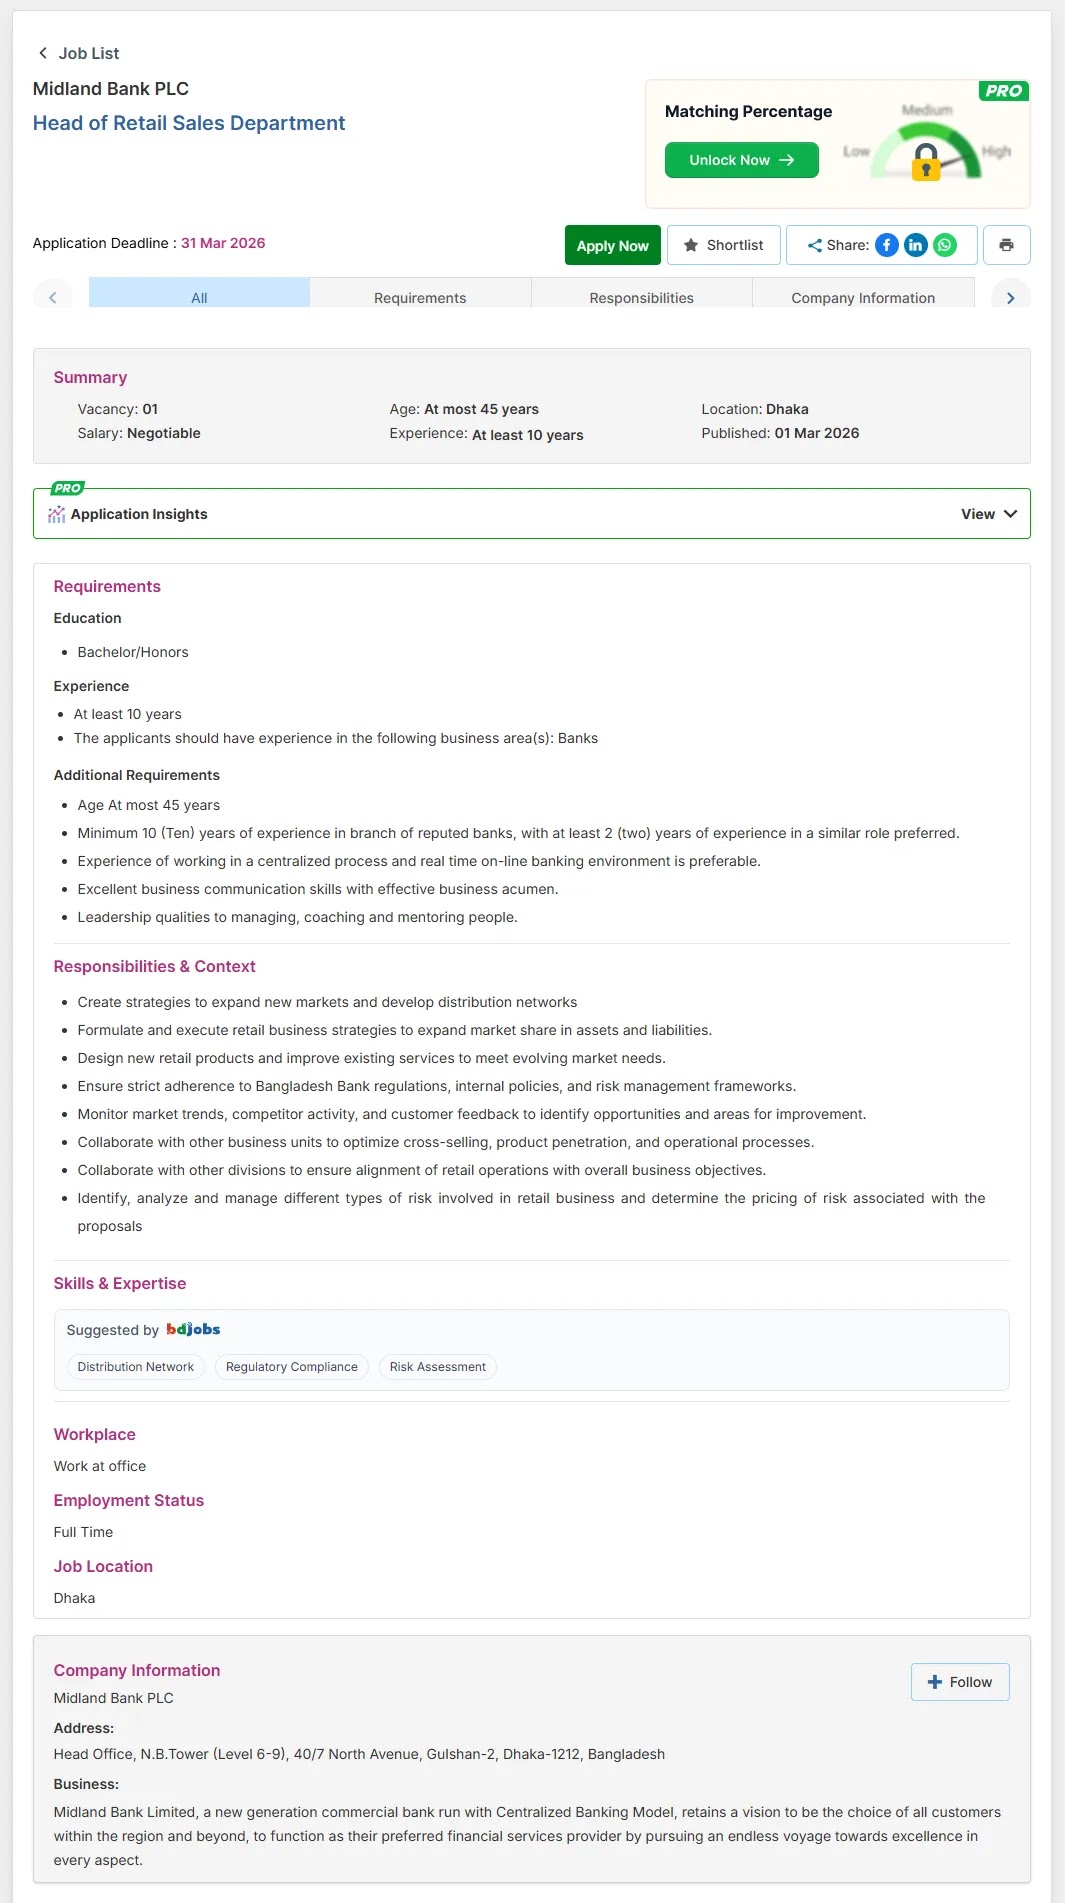Open the Head of Retail Sales Department title link
Viewport: 1065px width, 1903px height.
coord(189,123)
